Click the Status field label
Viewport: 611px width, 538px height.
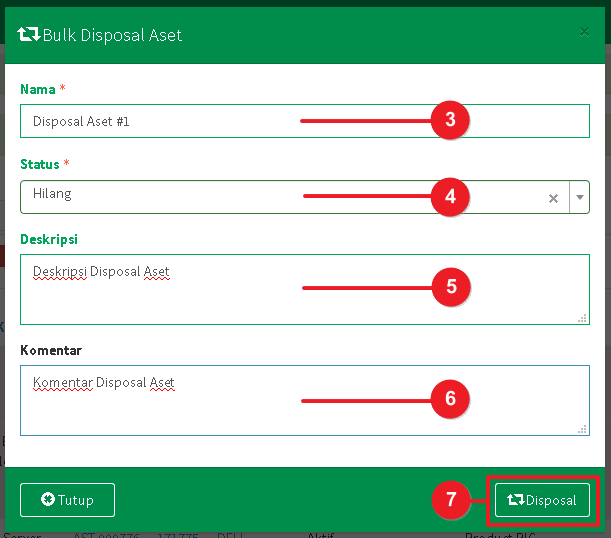(x=40, y=164)
